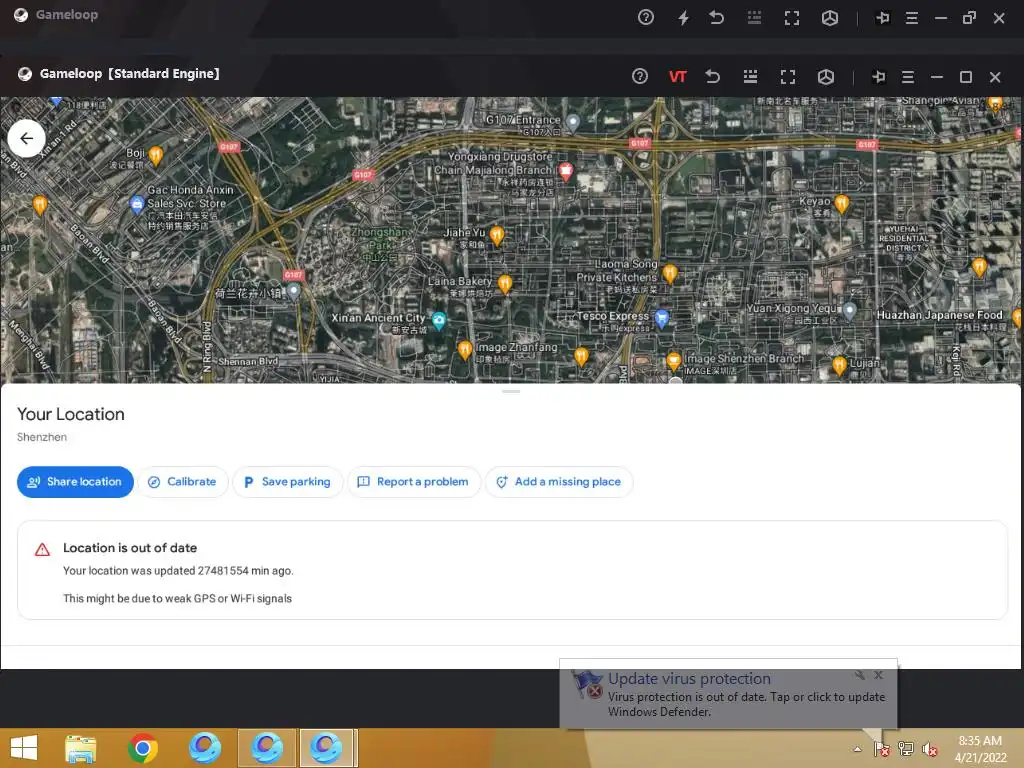Select Boji restaurant marker on map

(x=155, y=155)
